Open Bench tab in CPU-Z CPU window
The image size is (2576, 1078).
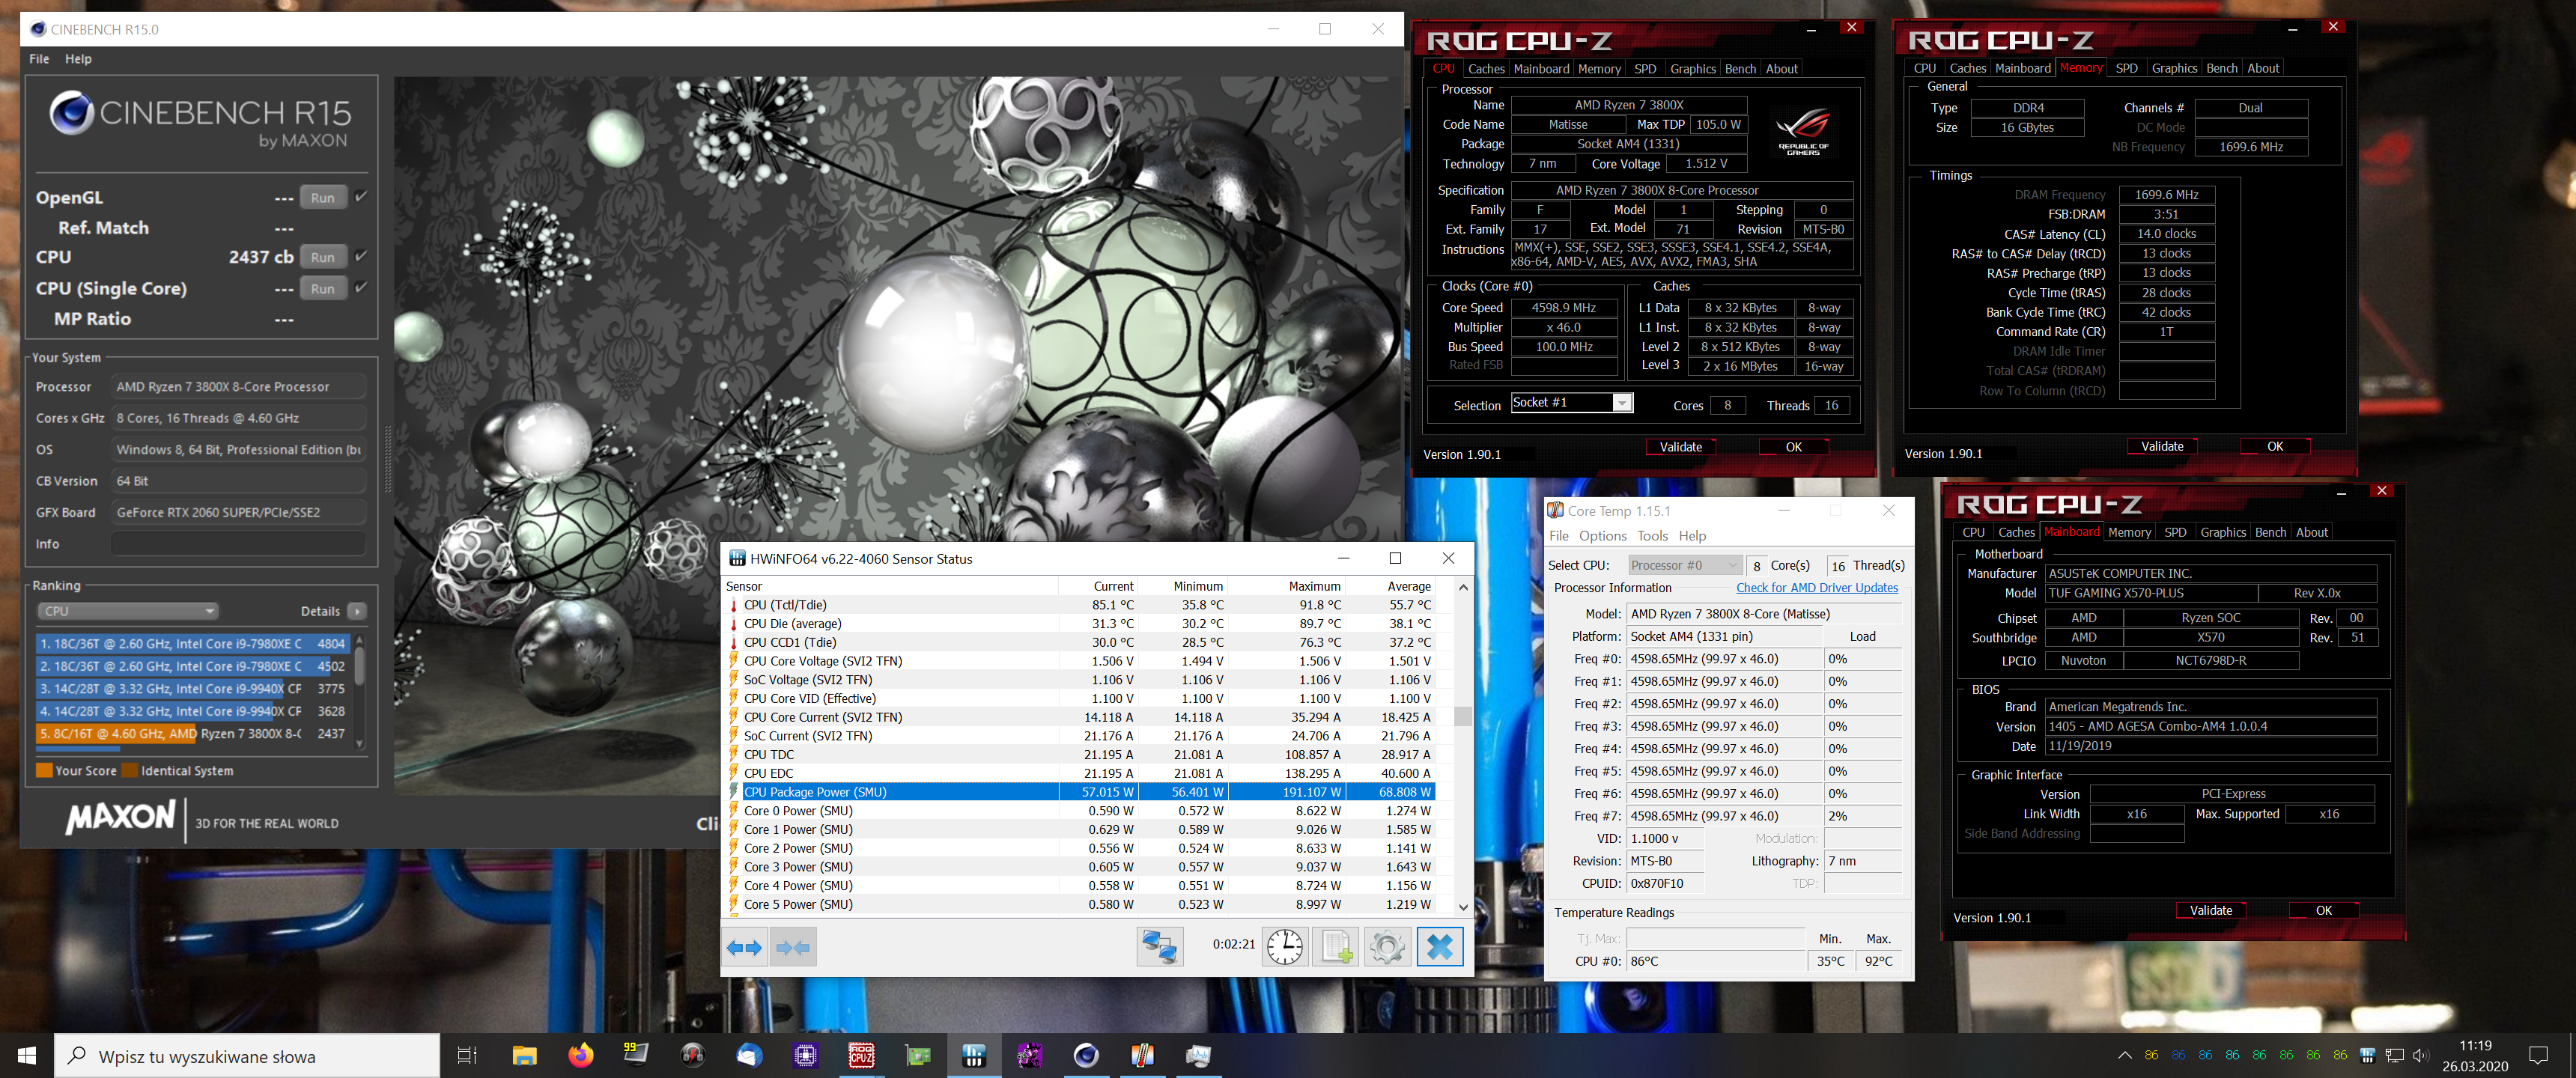[1740, 69]
